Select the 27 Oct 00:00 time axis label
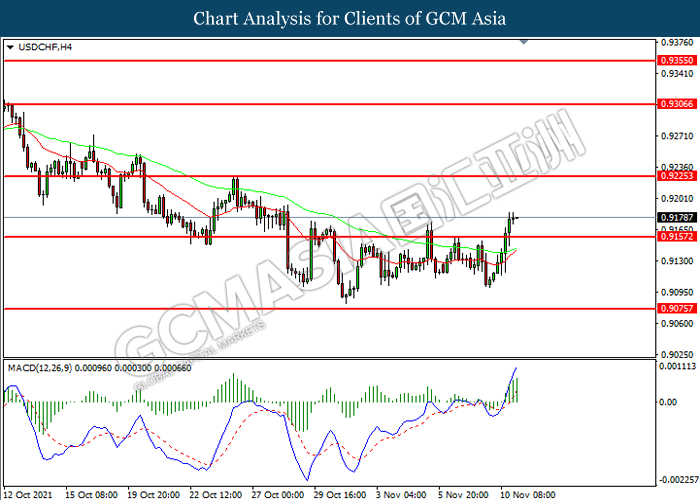This screenshot has width=700, height=500. coord(278,493)
